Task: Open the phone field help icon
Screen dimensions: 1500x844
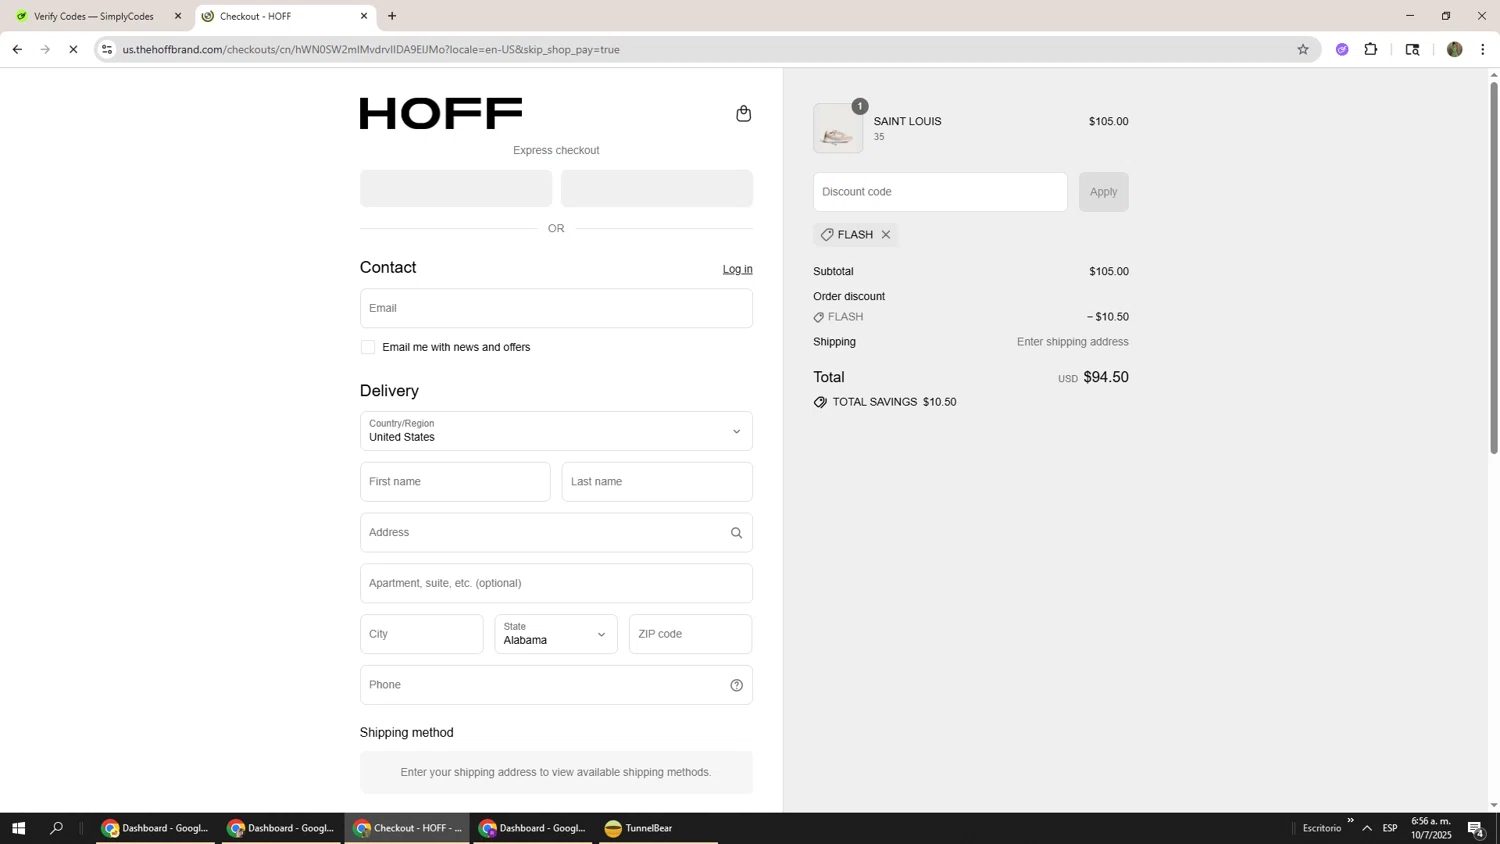Action: [x=737, y=685]
